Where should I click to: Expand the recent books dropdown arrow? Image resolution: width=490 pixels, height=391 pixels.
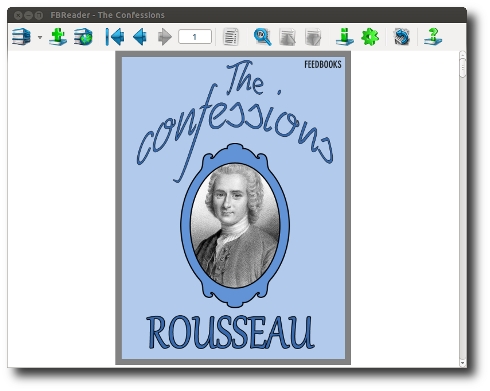coord(40,37)
